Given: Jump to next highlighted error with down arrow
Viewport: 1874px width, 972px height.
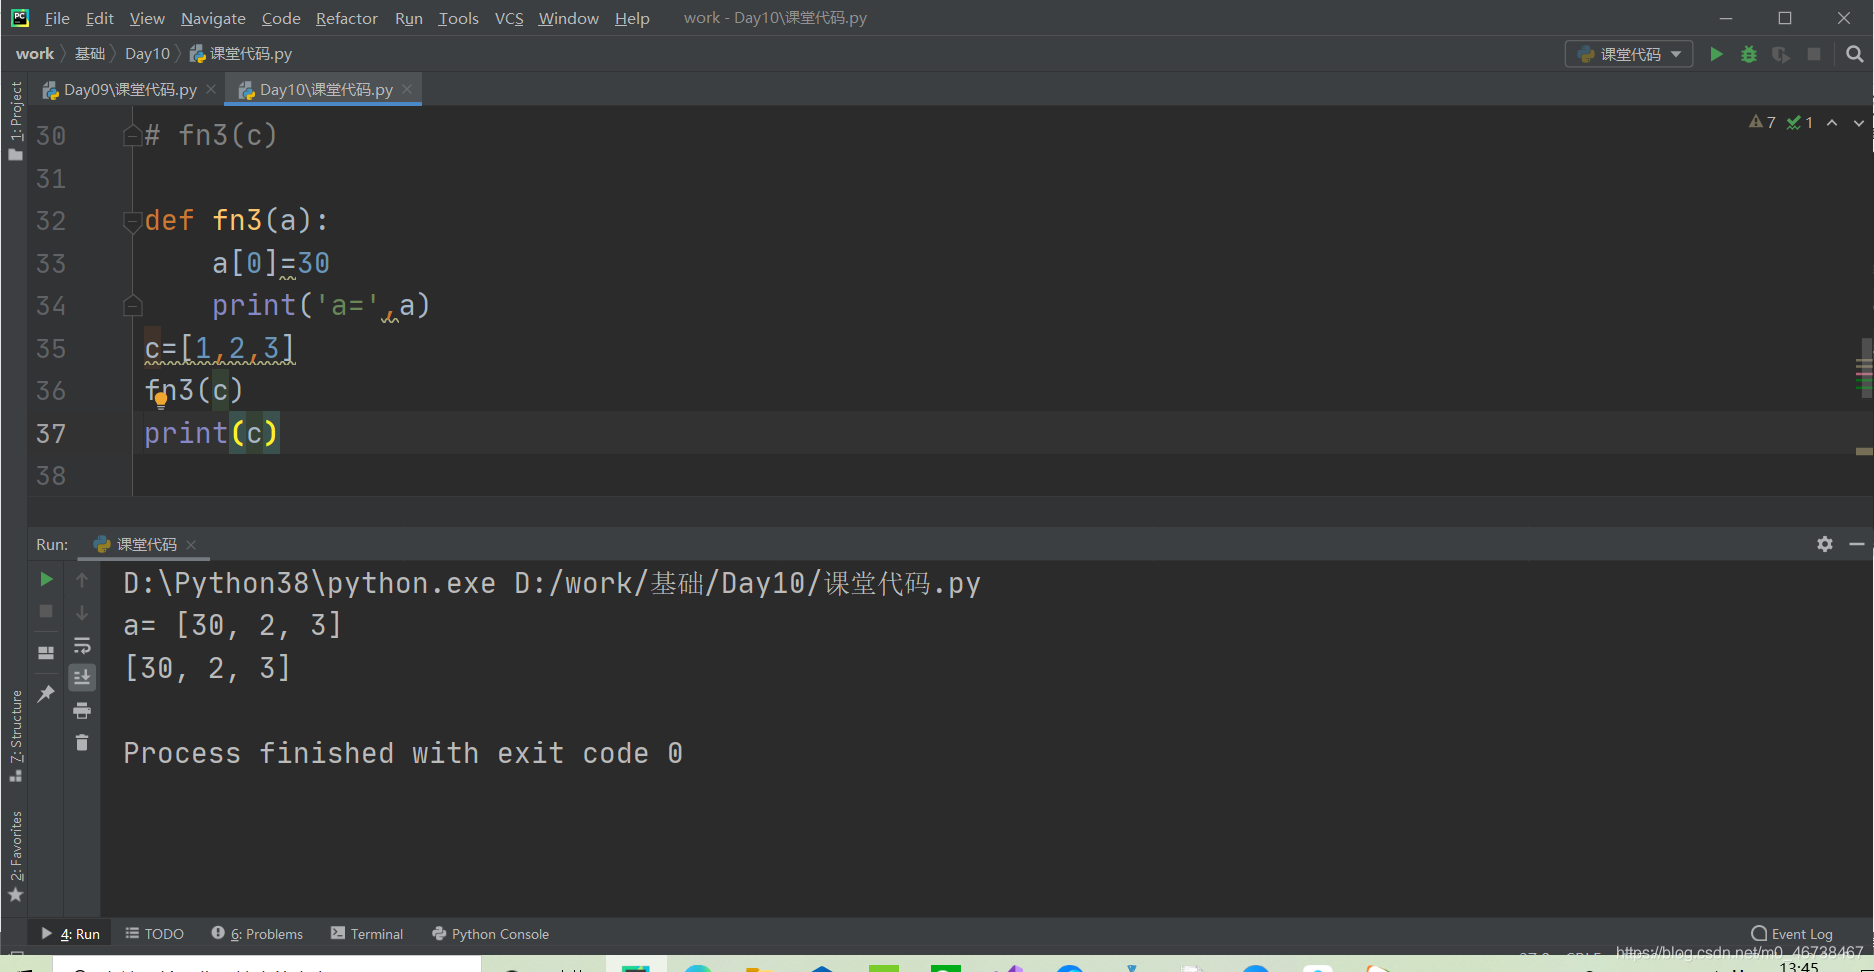Looking at the screenshot, I should click(1859, 122).
